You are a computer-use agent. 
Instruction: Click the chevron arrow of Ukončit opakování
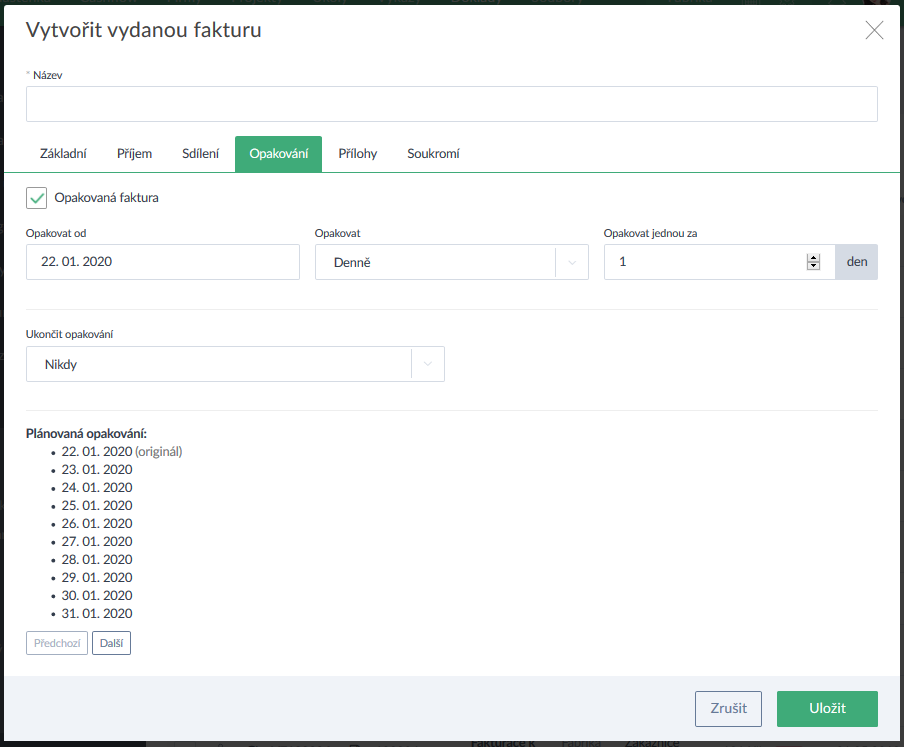coord(428,364)
